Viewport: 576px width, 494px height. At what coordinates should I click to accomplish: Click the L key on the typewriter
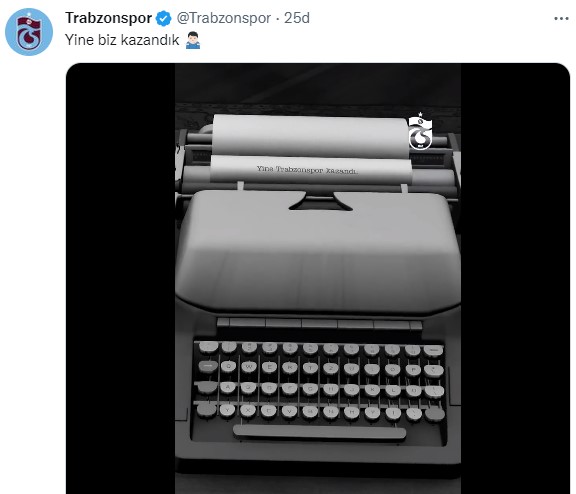point(393,390)
